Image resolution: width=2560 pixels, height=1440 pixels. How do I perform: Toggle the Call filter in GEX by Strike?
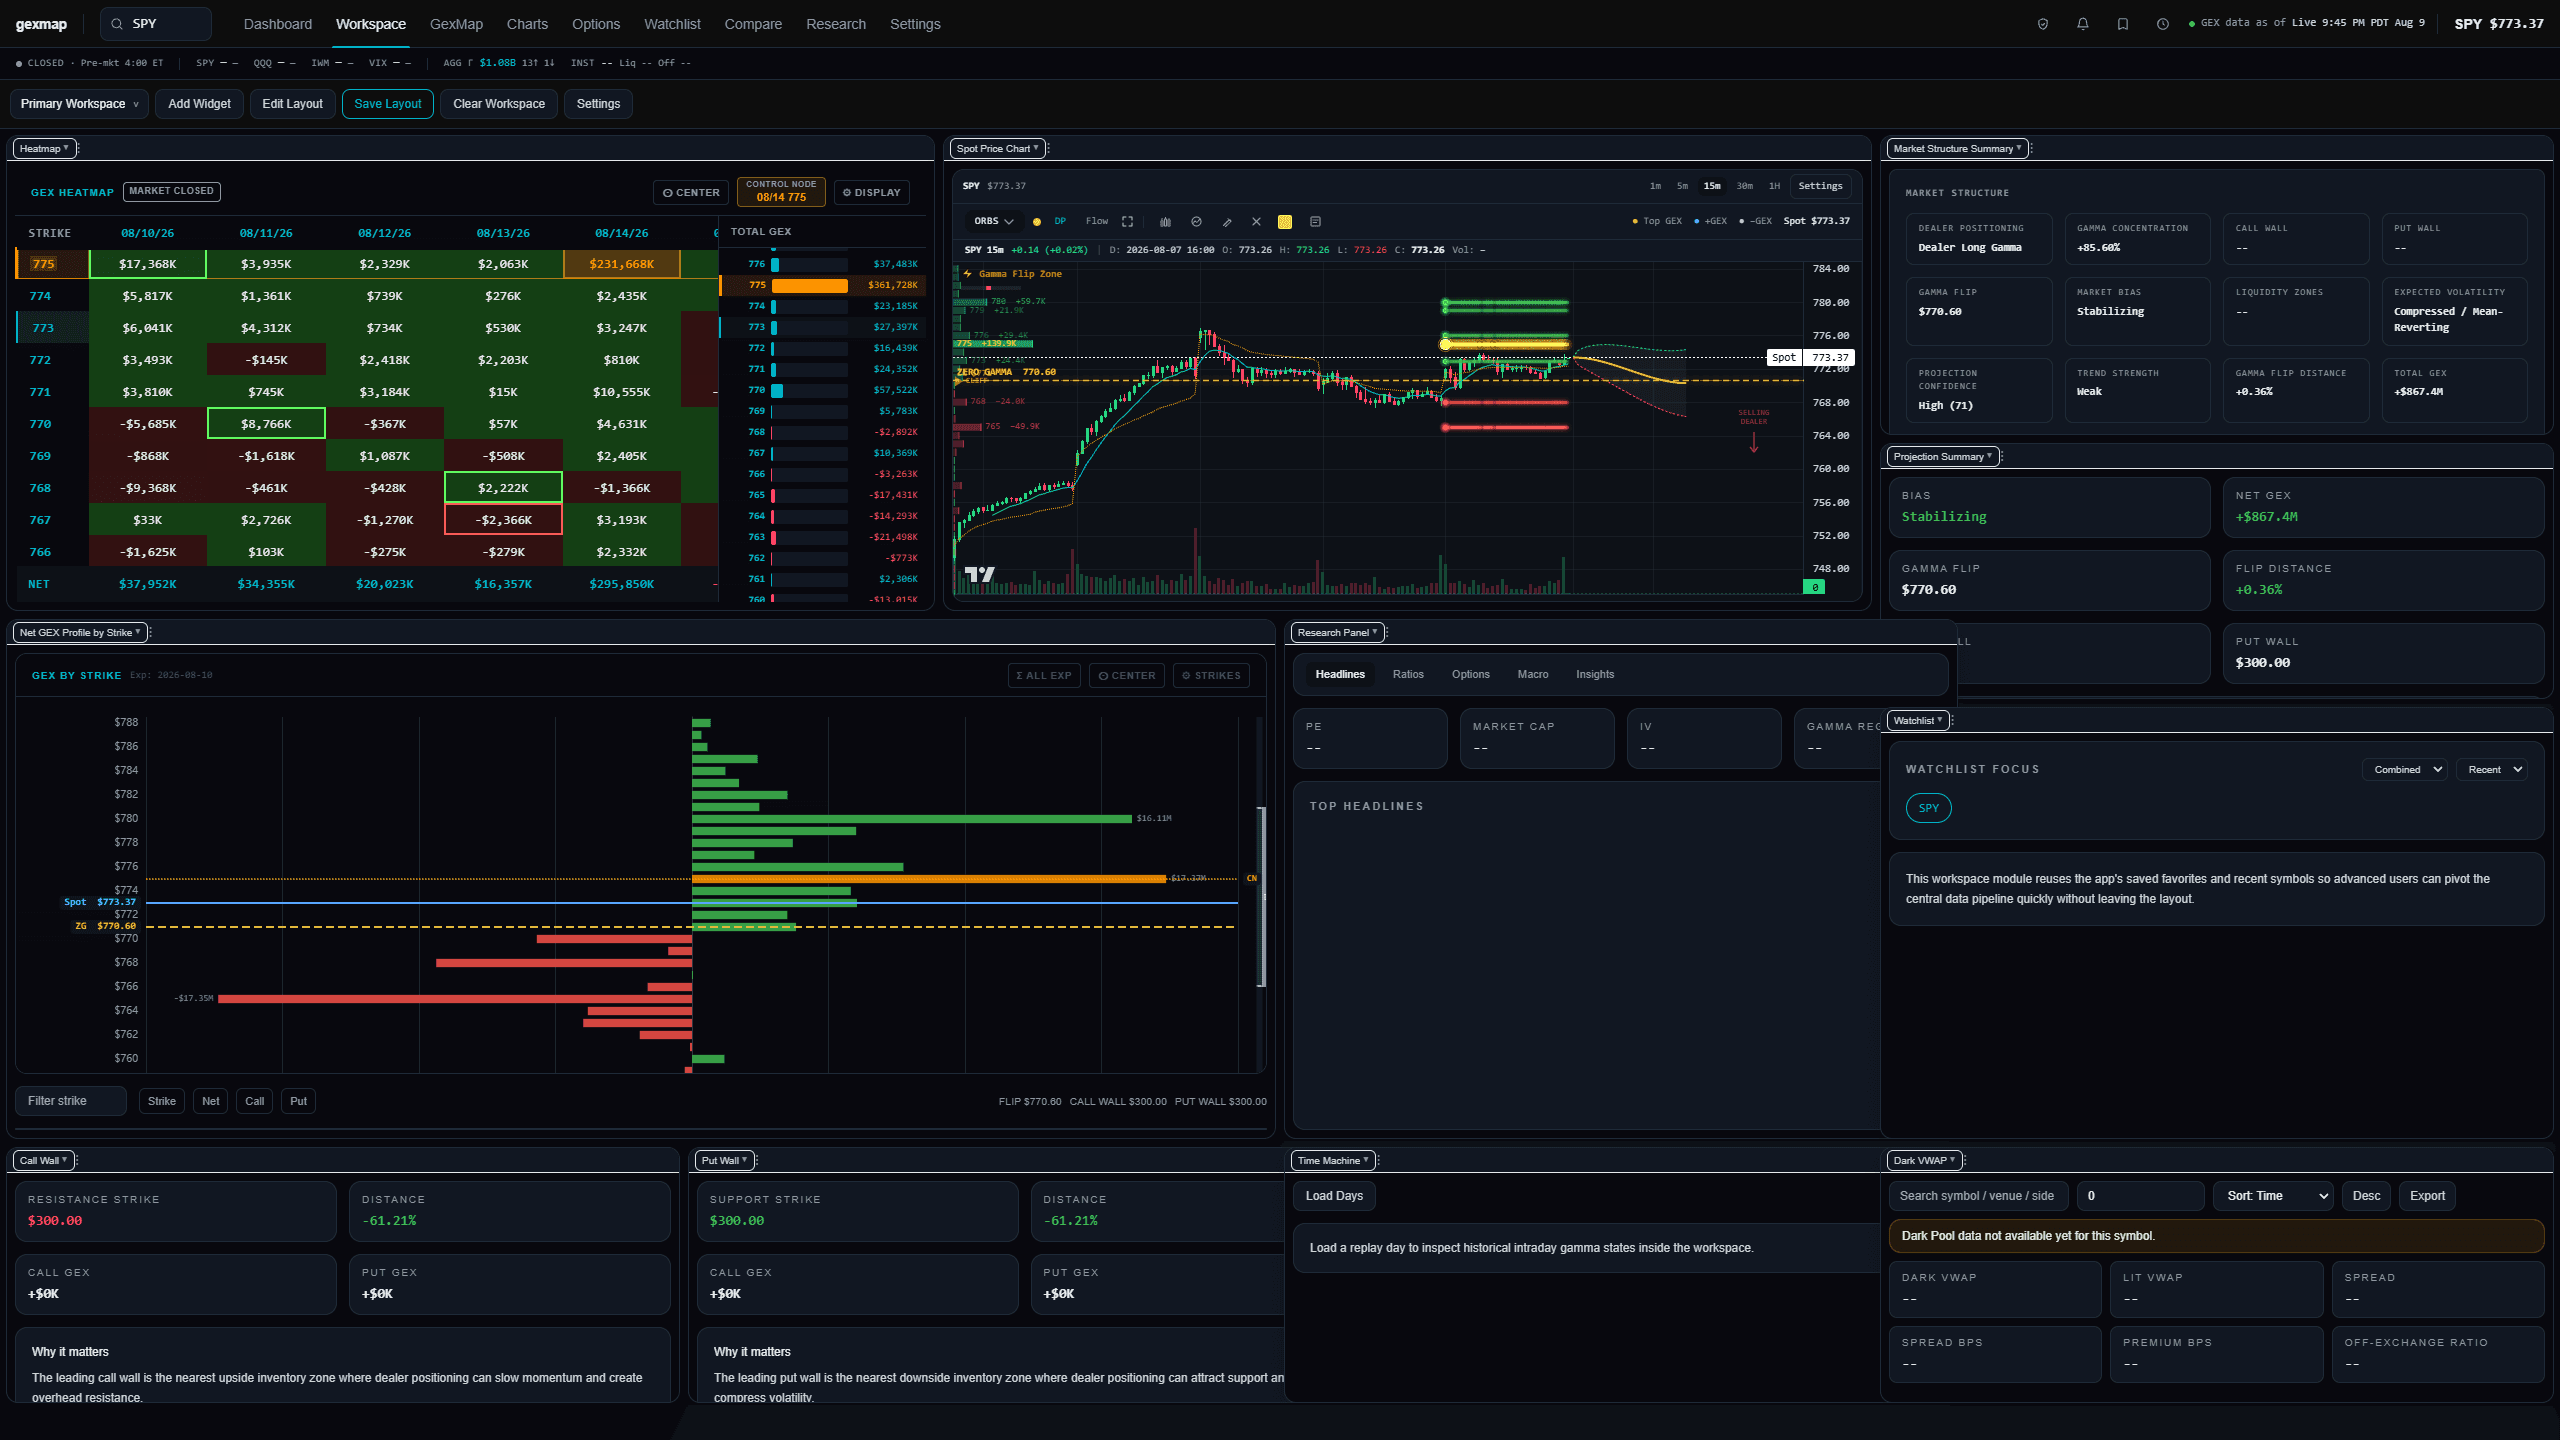(x=255, y=1101)
